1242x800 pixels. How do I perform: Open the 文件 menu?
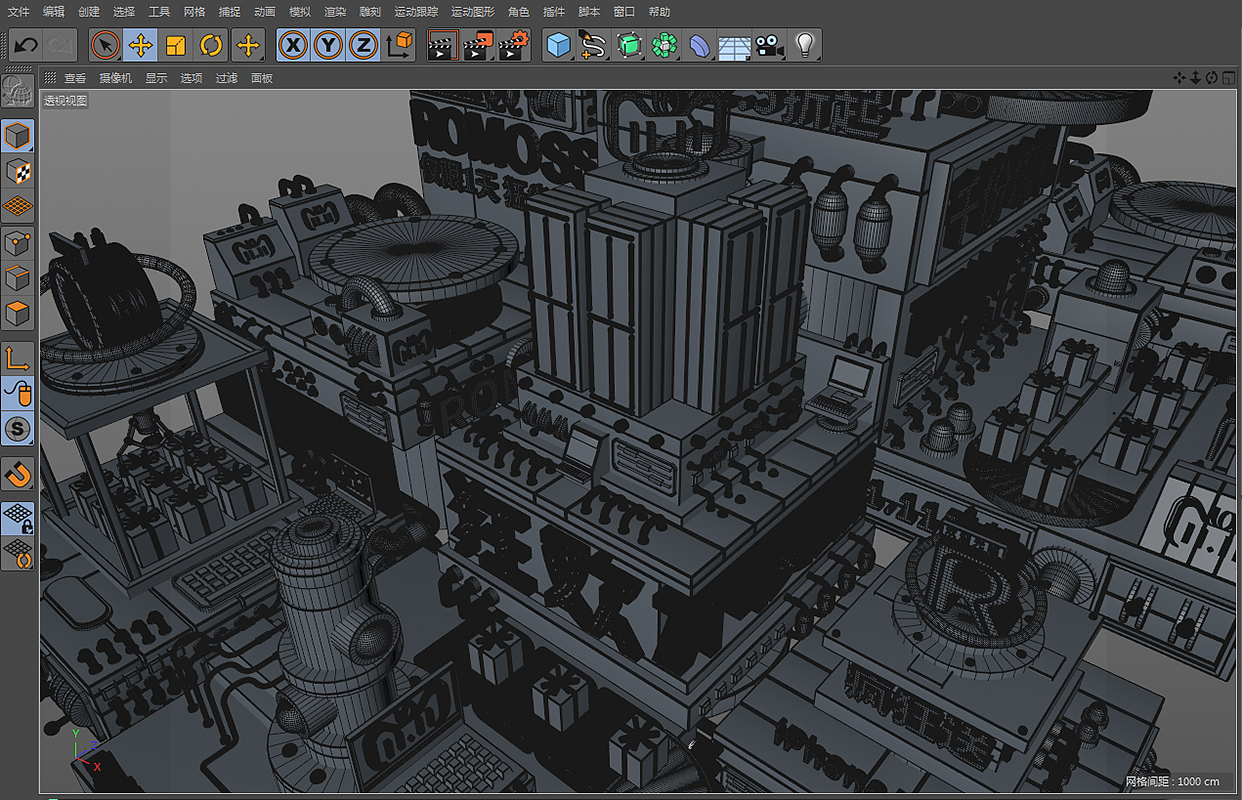coord(18,12)
